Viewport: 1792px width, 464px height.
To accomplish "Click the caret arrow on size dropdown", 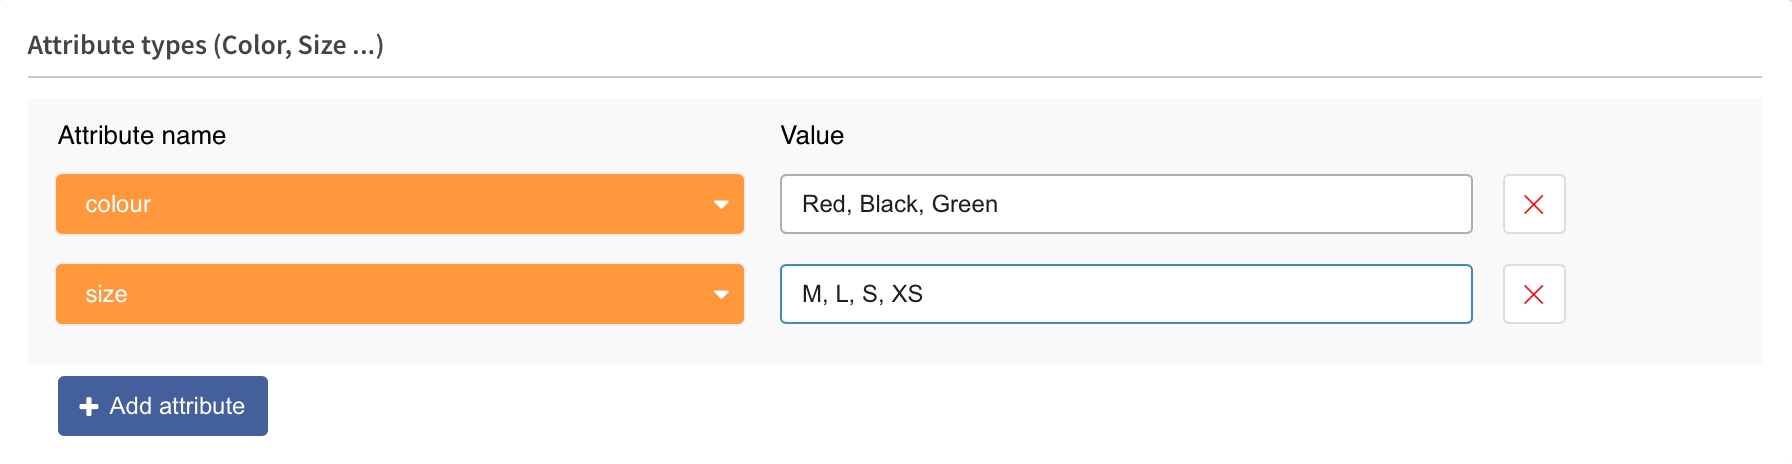I will coord(721,295).
